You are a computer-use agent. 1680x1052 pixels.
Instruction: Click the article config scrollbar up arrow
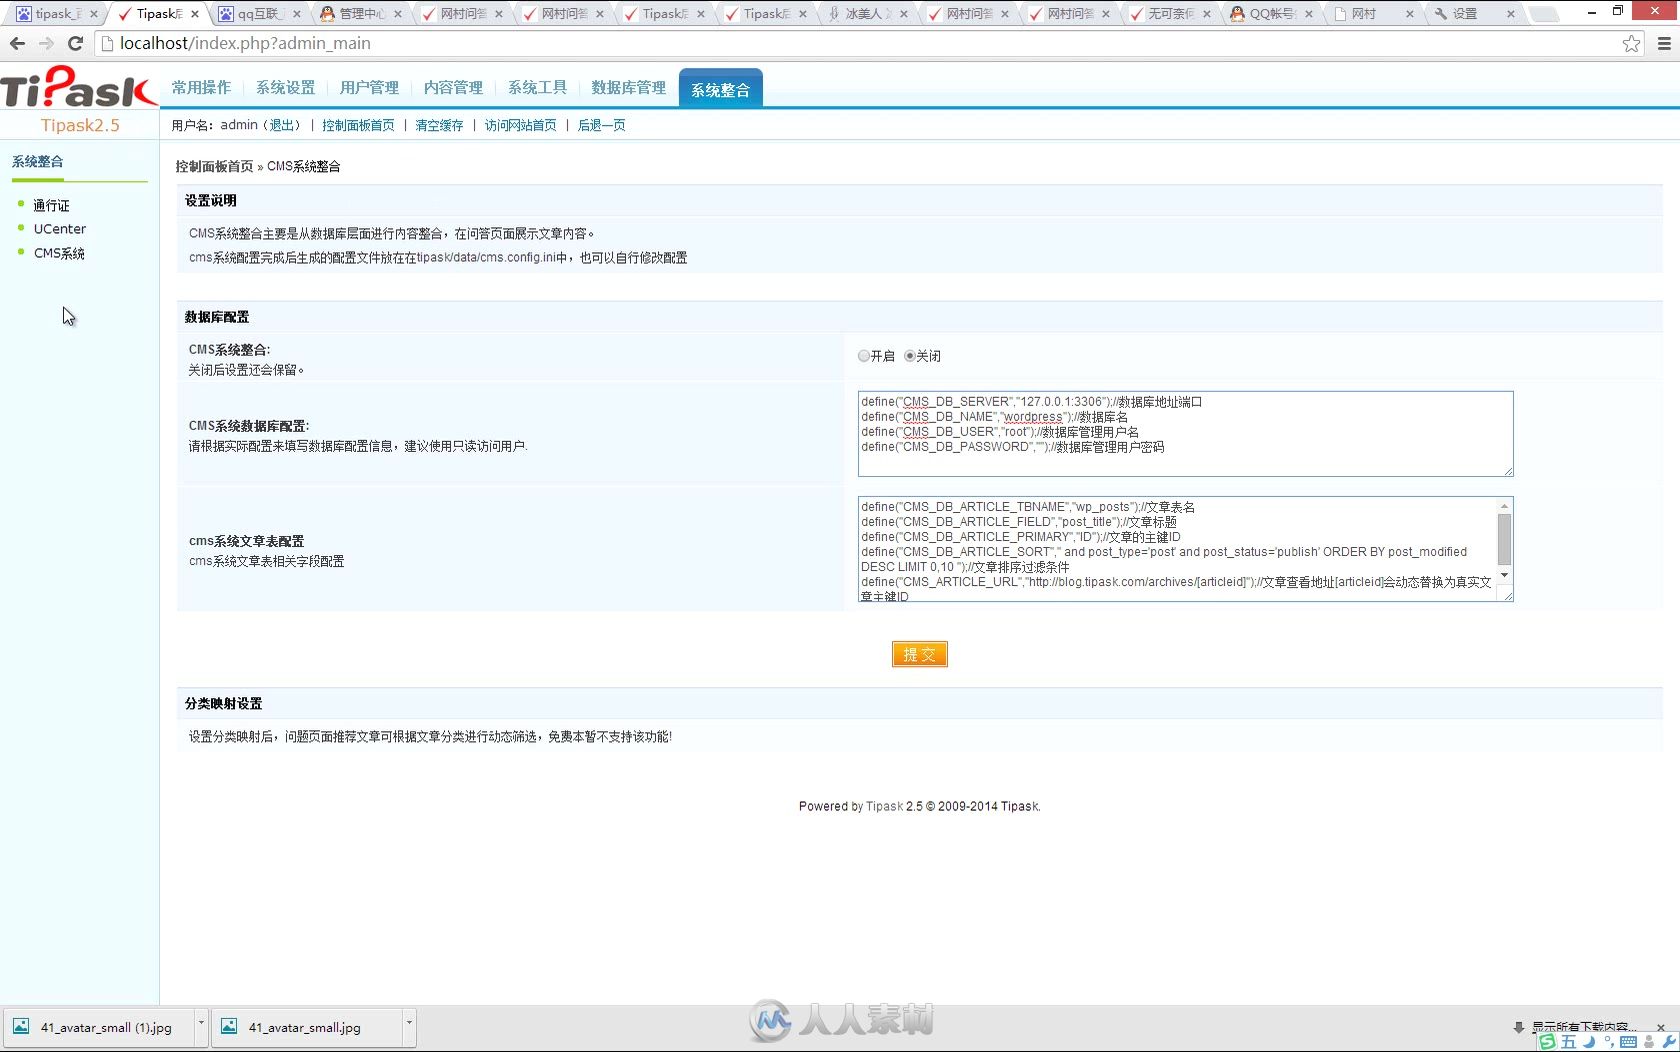[x=1504, y=506]
